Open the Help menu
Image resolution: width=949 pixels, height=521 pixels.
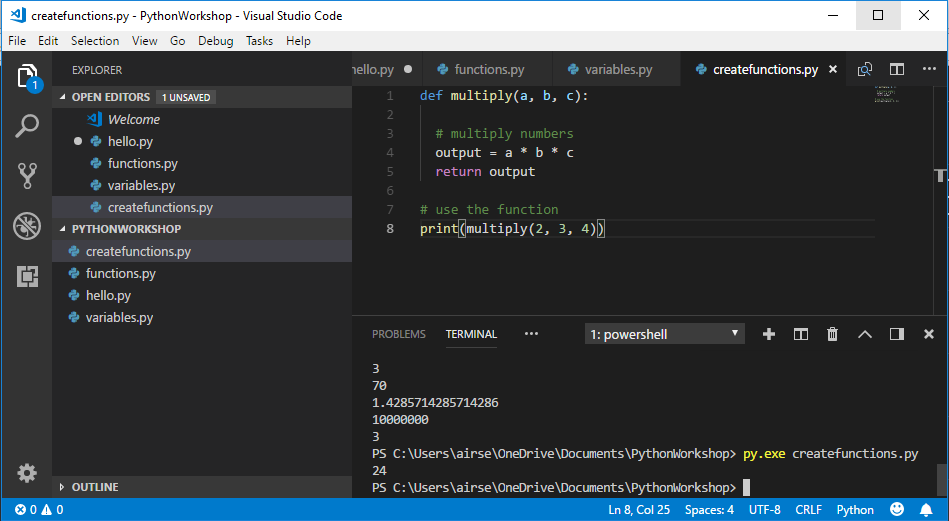[298, 41]
